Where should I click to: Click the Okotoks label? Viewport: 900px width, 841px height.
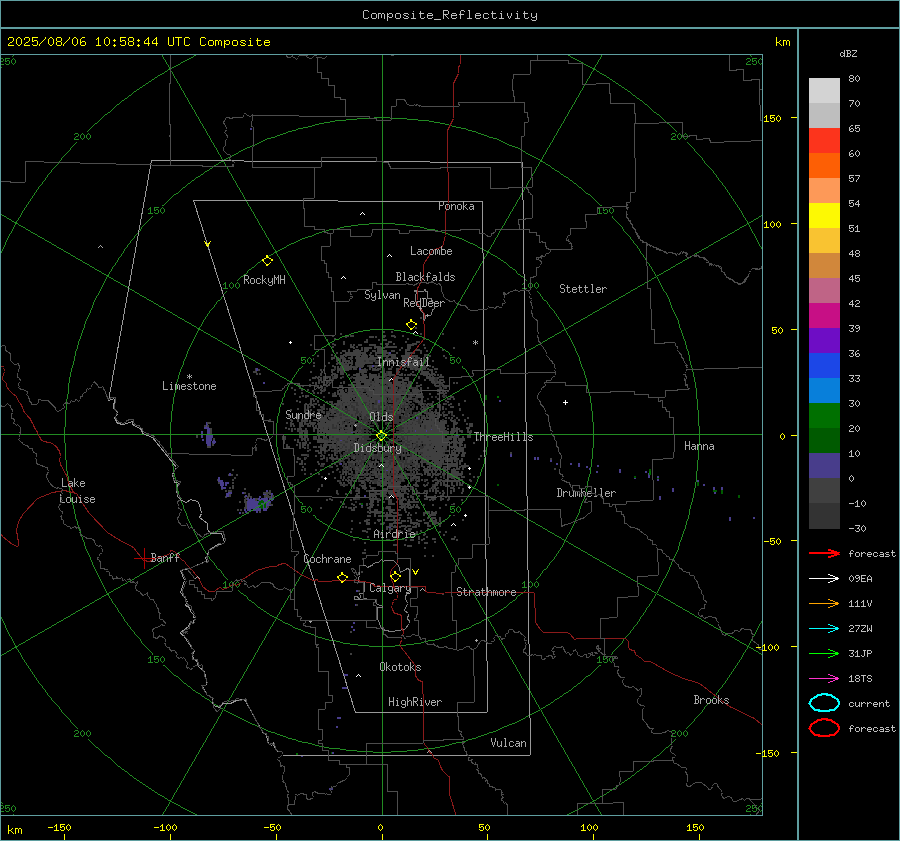[x=400, y=667]
